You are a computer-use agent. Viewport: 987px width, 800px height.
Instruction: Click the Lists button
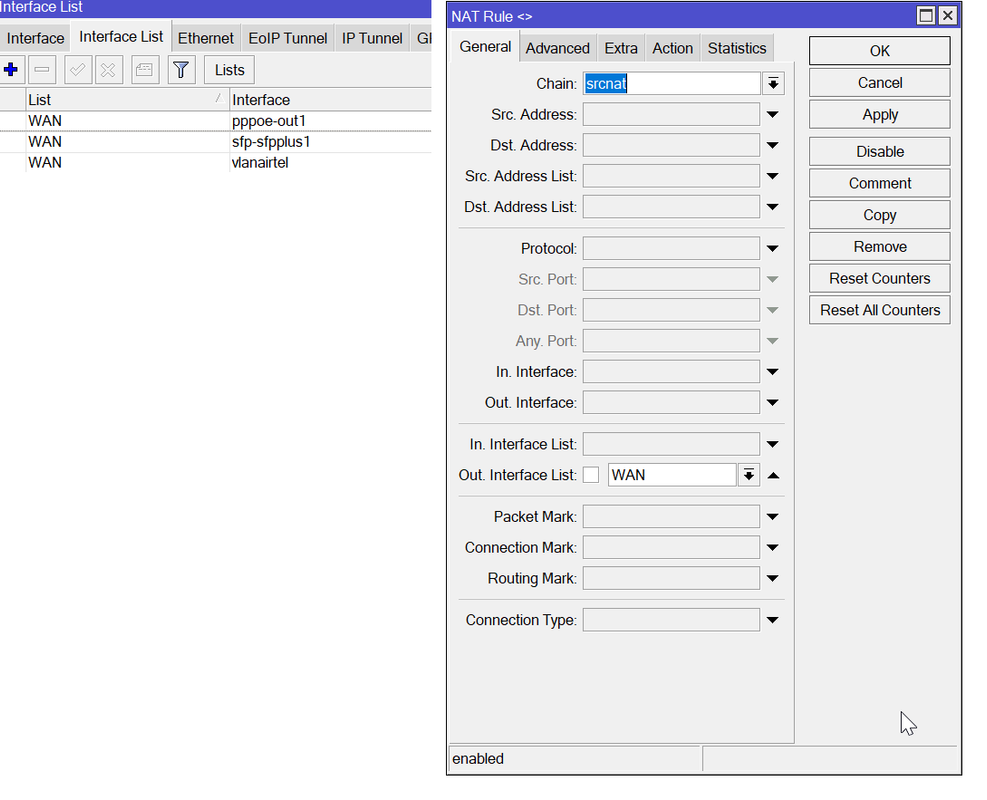tap(229, 70)
